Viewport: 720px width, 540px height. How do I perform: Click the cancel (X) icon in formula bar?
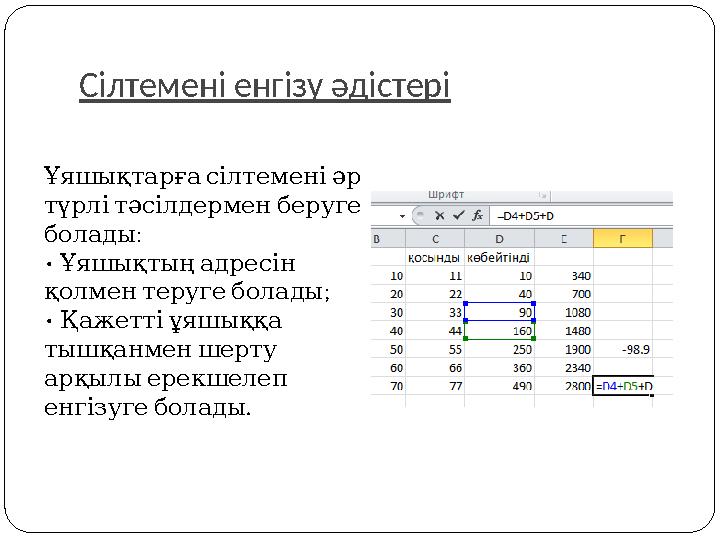439,215
